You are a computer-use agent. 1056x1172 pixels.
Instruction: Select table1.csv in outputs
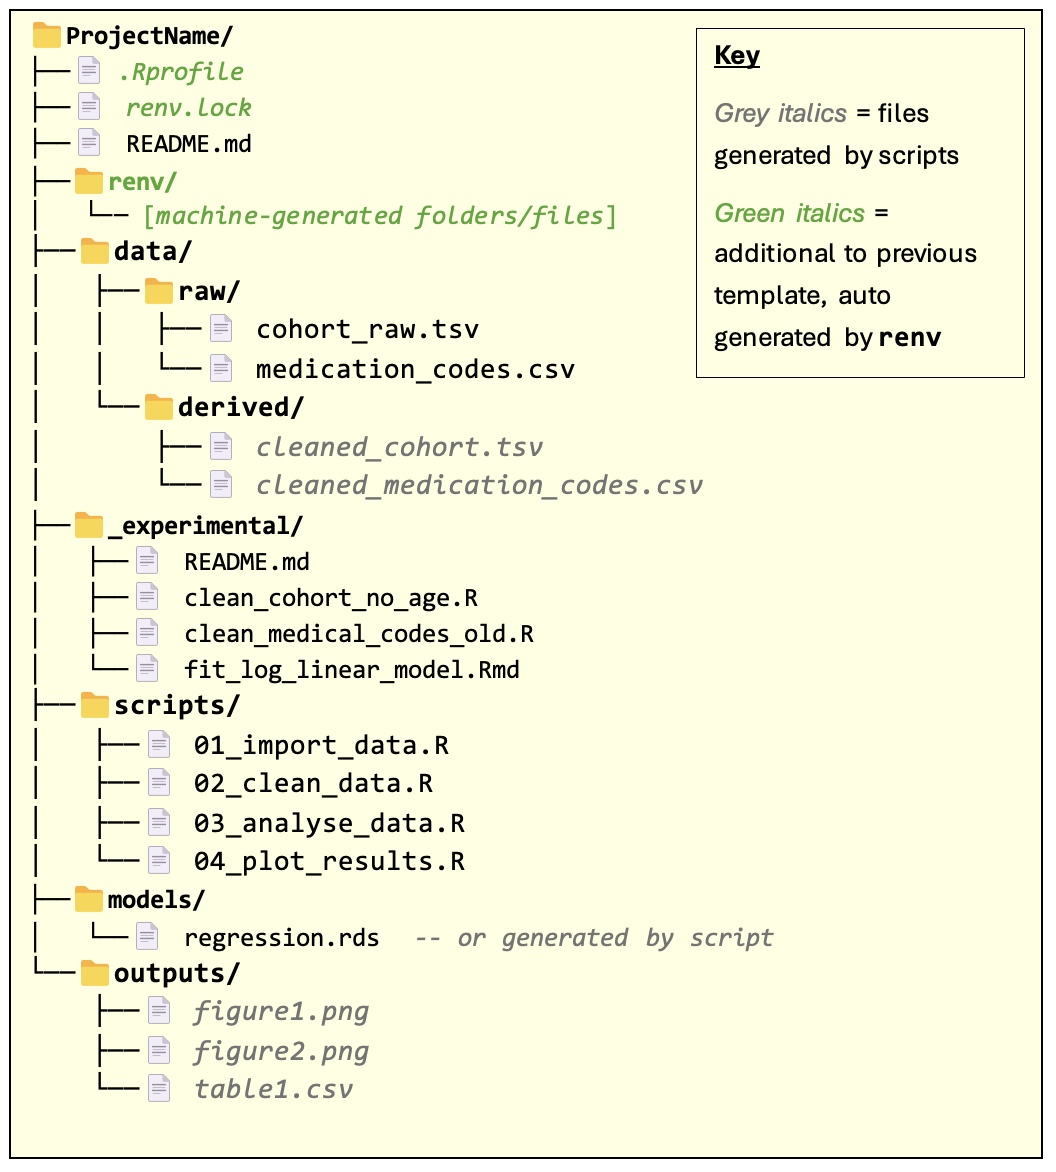pyautogui.click(x=273, y=1088)
